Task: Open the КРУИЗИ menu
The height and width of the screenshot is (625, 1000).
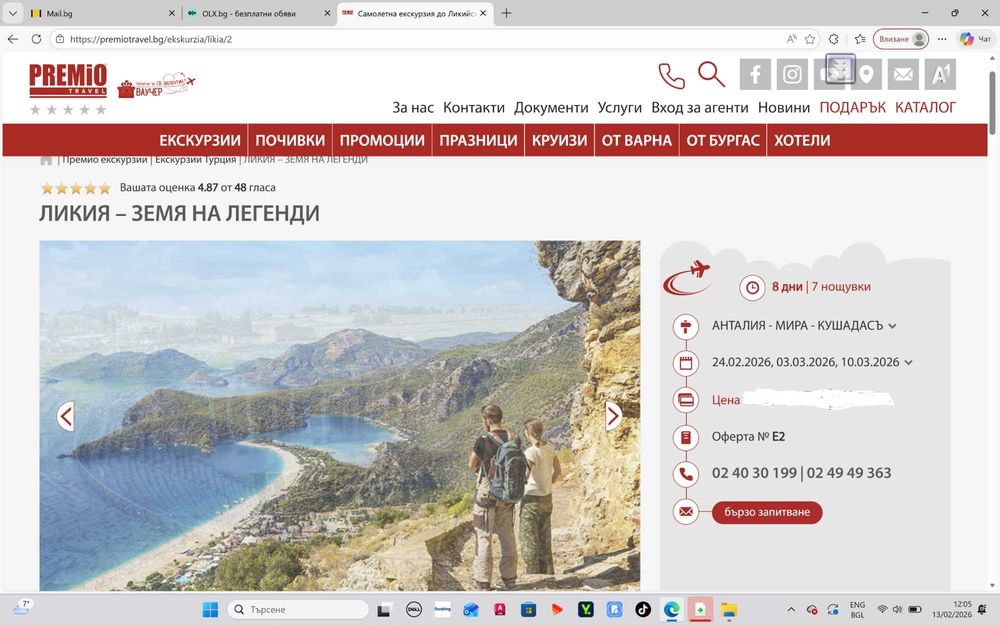Action: coord(559,140)
